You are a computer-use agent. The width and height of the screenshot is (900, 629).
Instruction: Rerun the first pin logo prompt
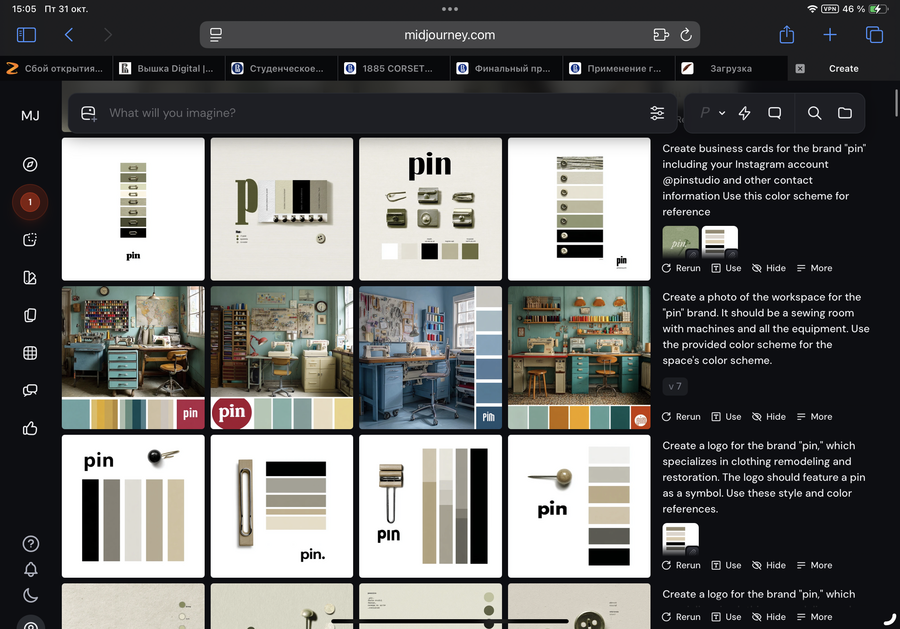click(681, 565)
